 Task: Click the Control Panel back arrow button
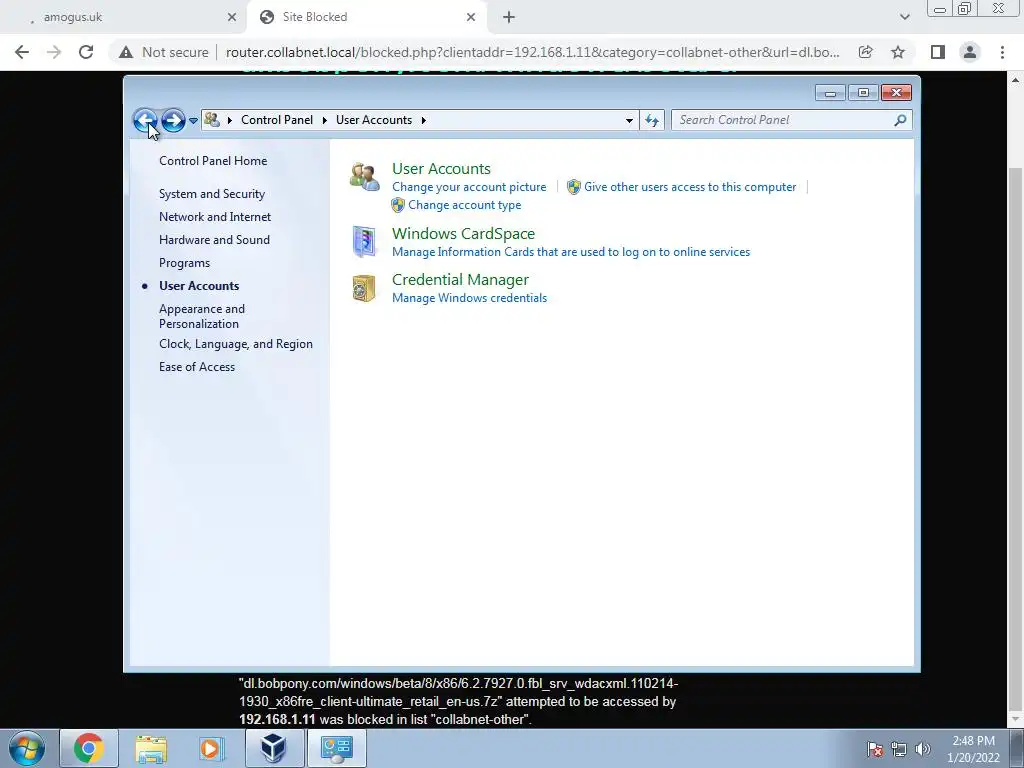point(145,120)
